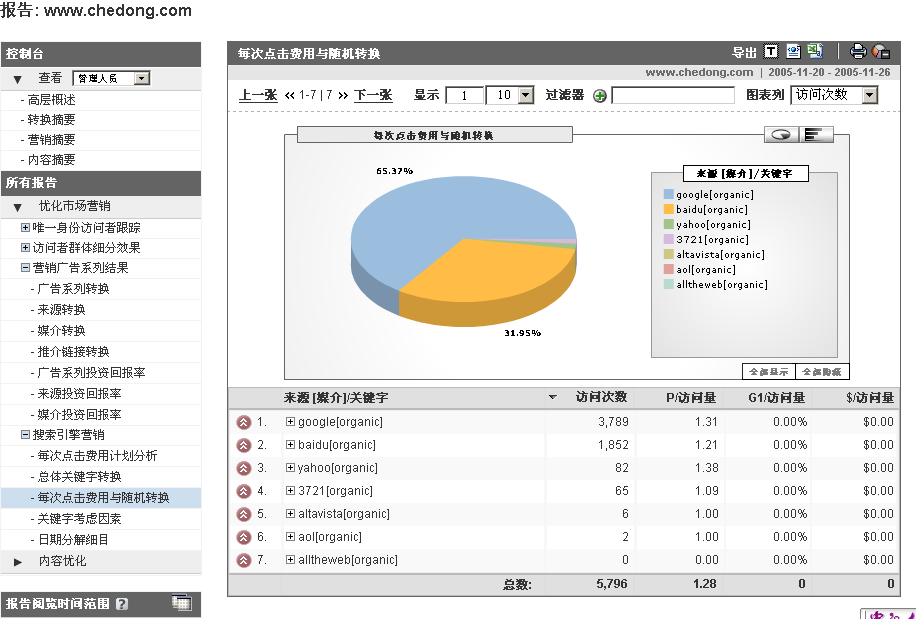Go to previous page double-arrow icon

(290, 96)
